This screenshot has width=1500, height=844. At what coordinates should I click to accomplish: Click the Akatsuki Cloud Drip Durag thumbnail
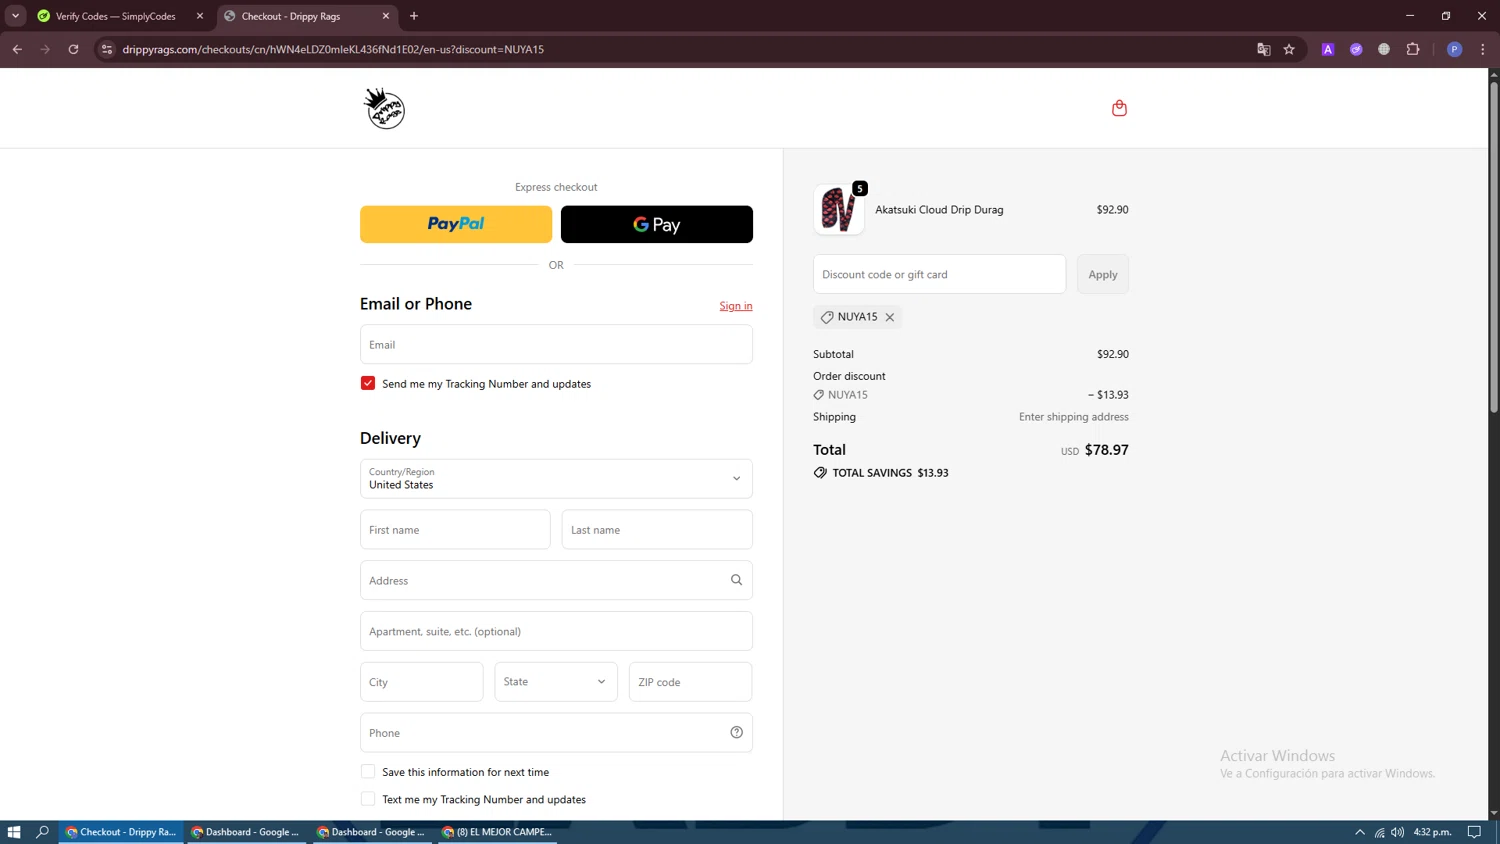click(839, 209)
